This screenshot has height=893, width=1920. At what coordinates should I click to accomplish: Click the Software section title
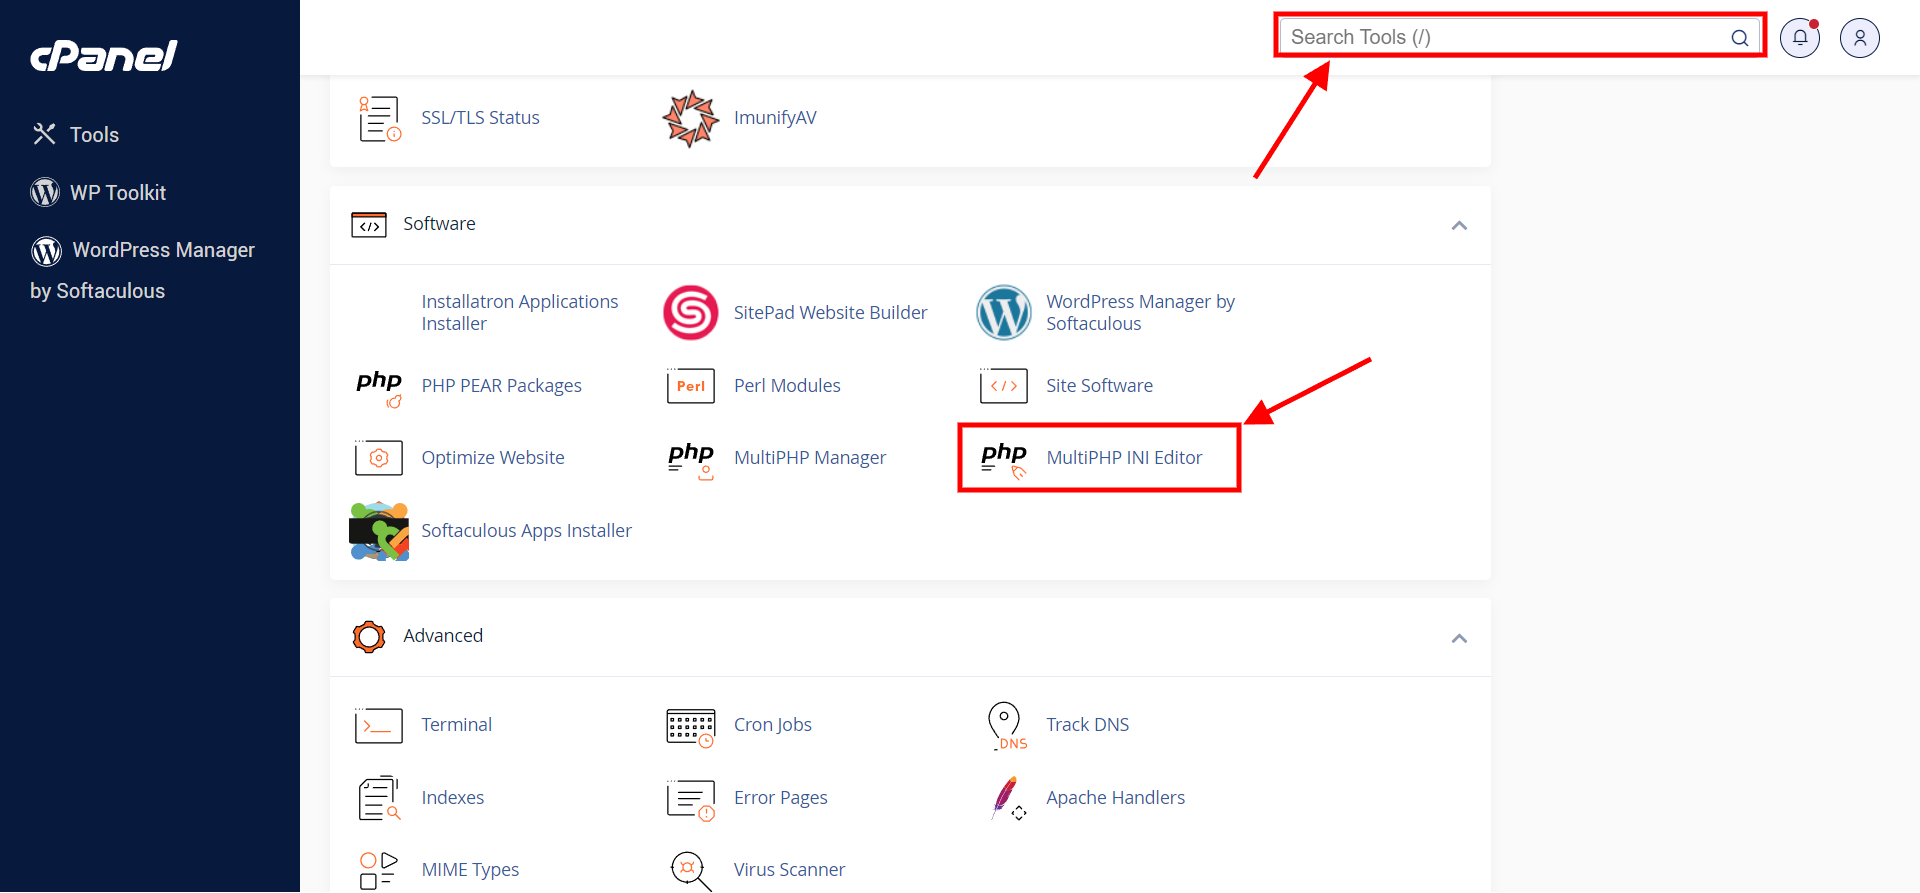pos(439,224)
